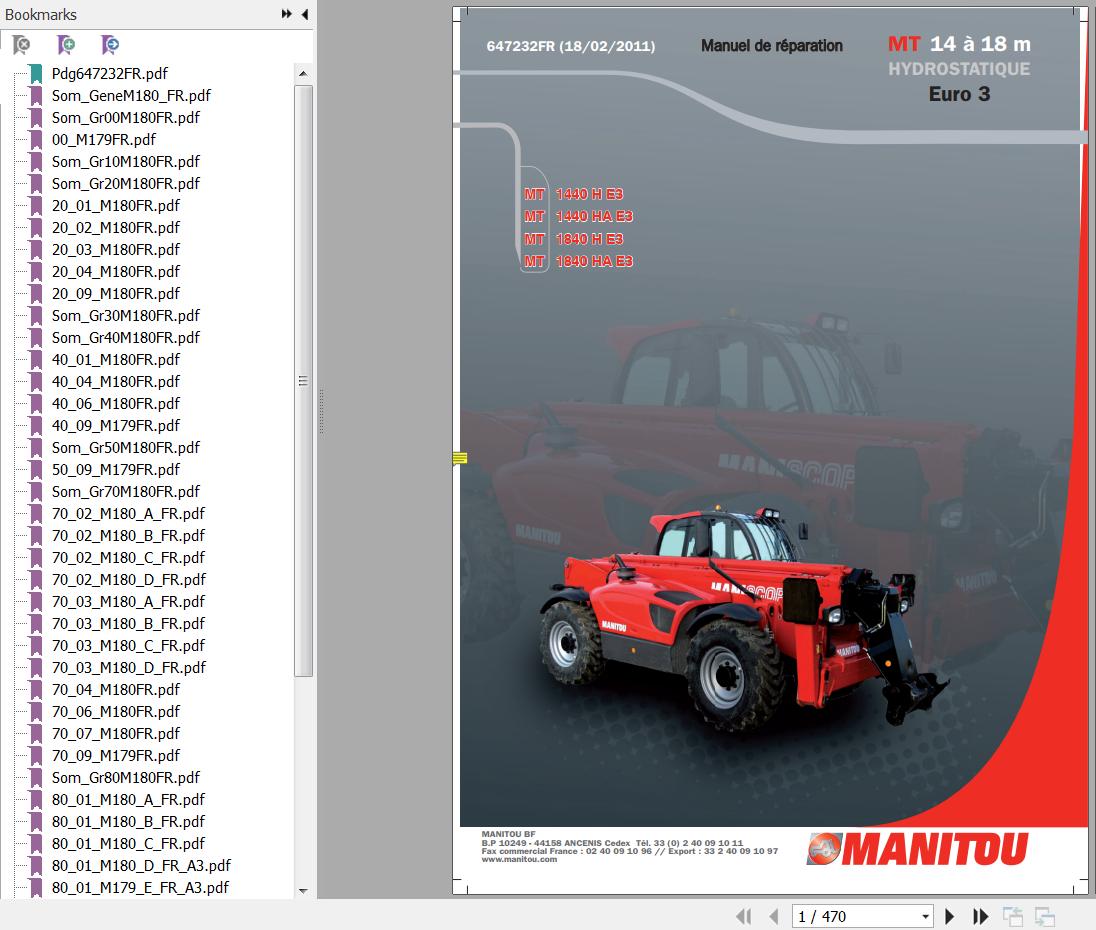The width and height of the screenshot is (1096, 930).
Task: Go to the first page of the document
Action: (x=744, y=916)
